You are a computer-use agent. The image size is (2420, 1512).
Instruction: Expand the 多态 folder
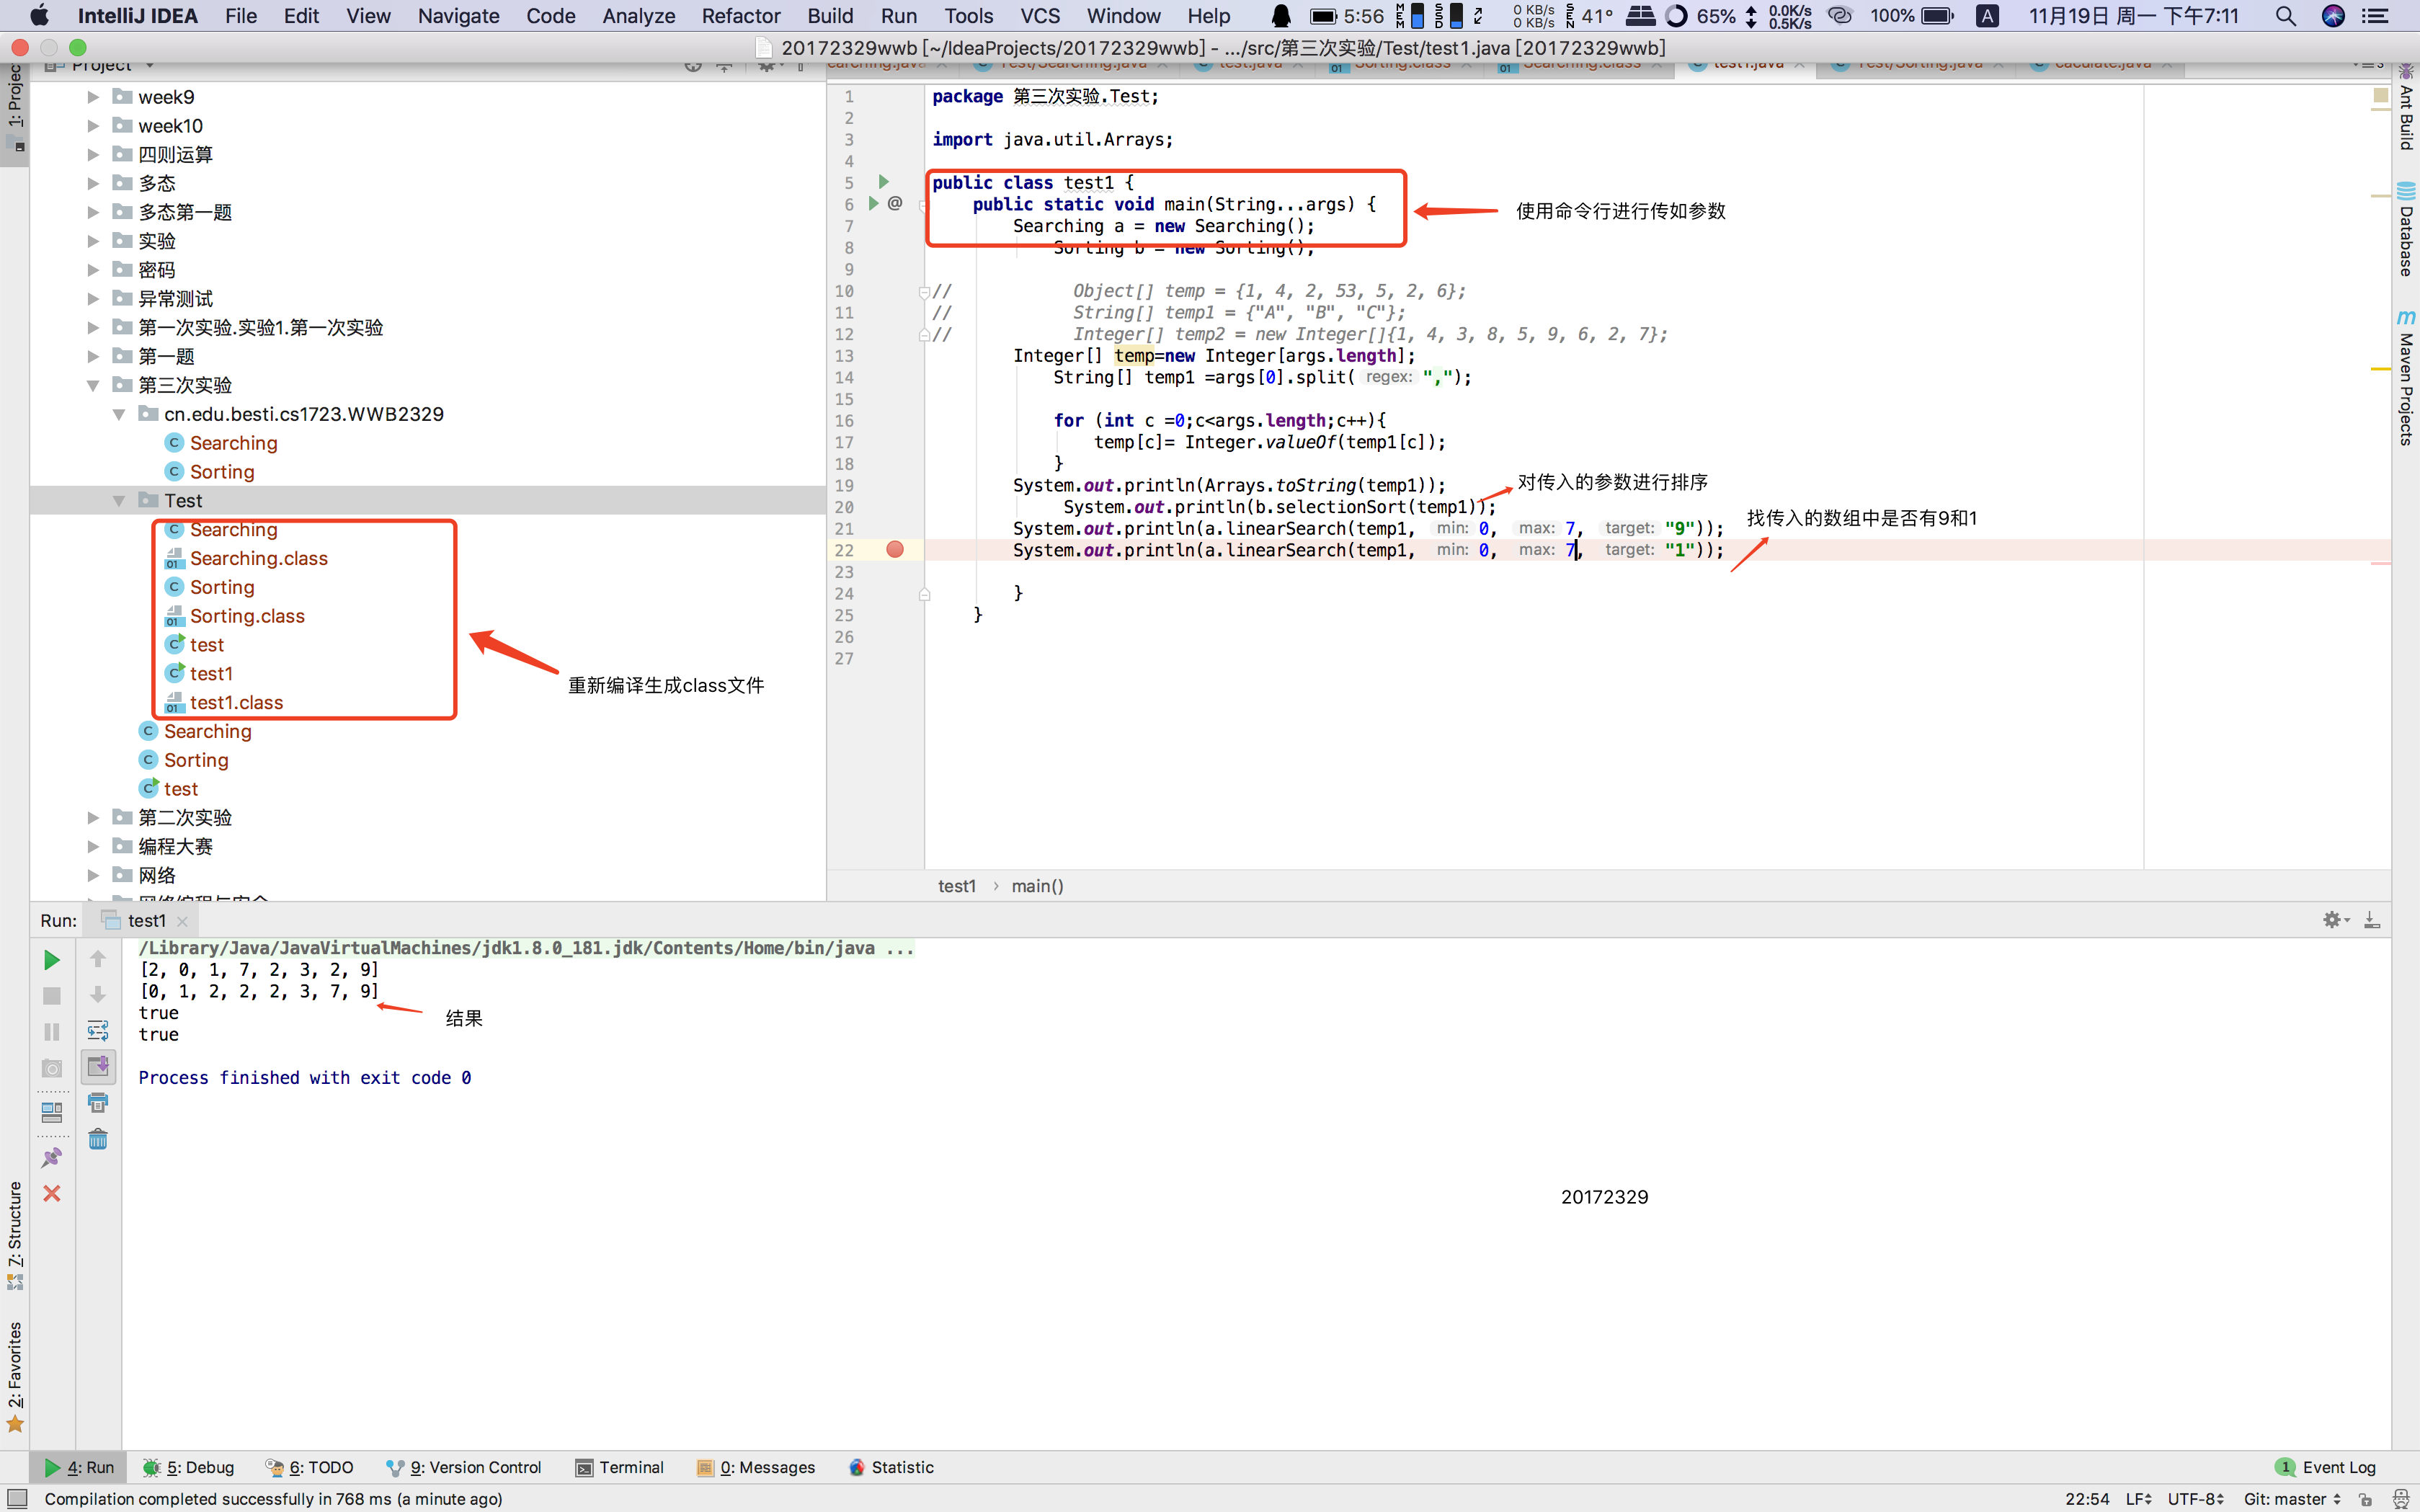pyautogui.click(x=93, y=183)
